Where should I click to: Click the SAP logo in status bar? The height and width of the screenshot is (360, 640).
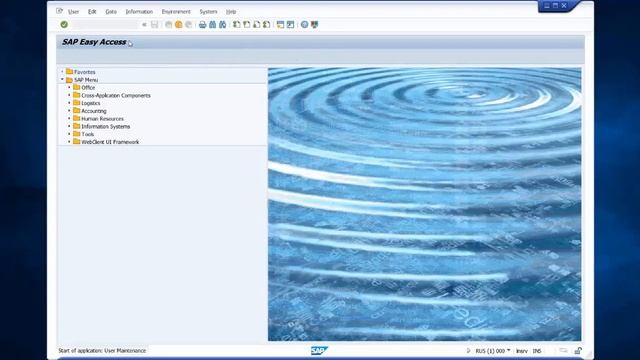click(319, 351)
